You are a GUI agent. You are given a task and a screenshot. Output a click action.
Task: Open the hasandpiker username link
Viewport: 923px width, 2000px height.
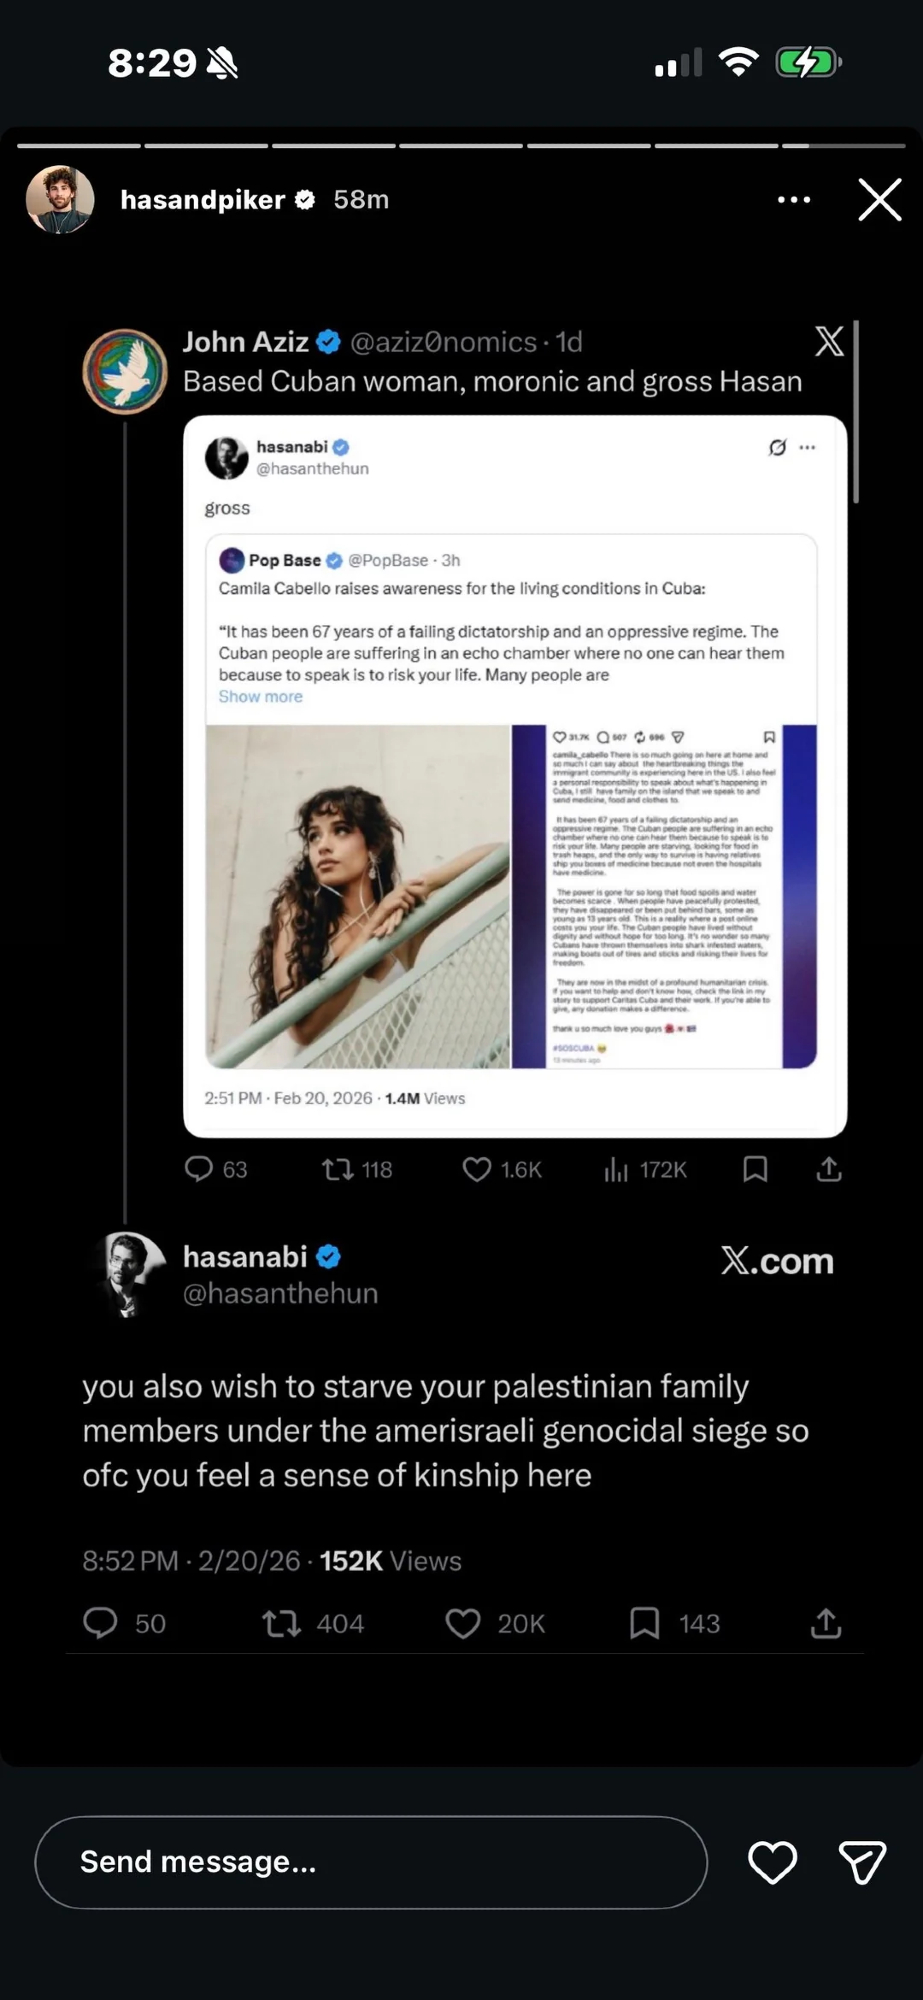click(x=203, y=200)
